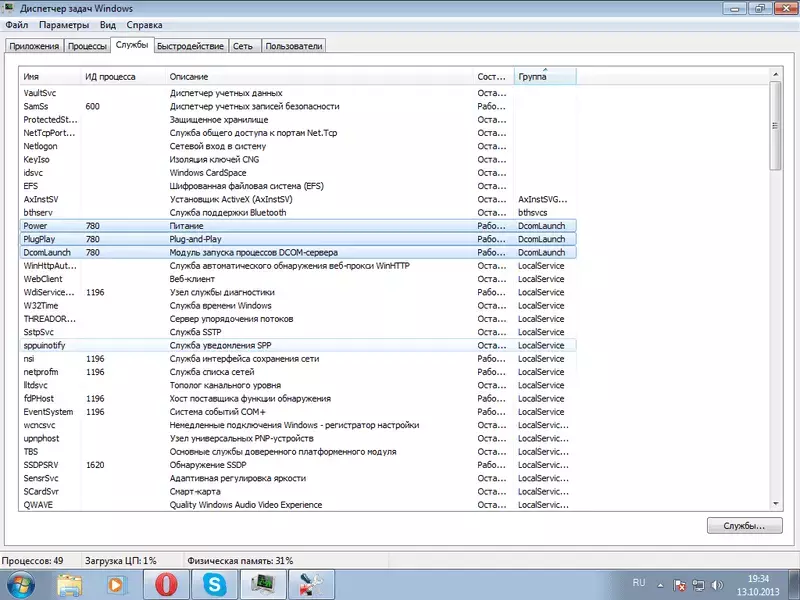Select the Службы tab
The height and width of the screenshot is (600, 800).
[132, 45]
